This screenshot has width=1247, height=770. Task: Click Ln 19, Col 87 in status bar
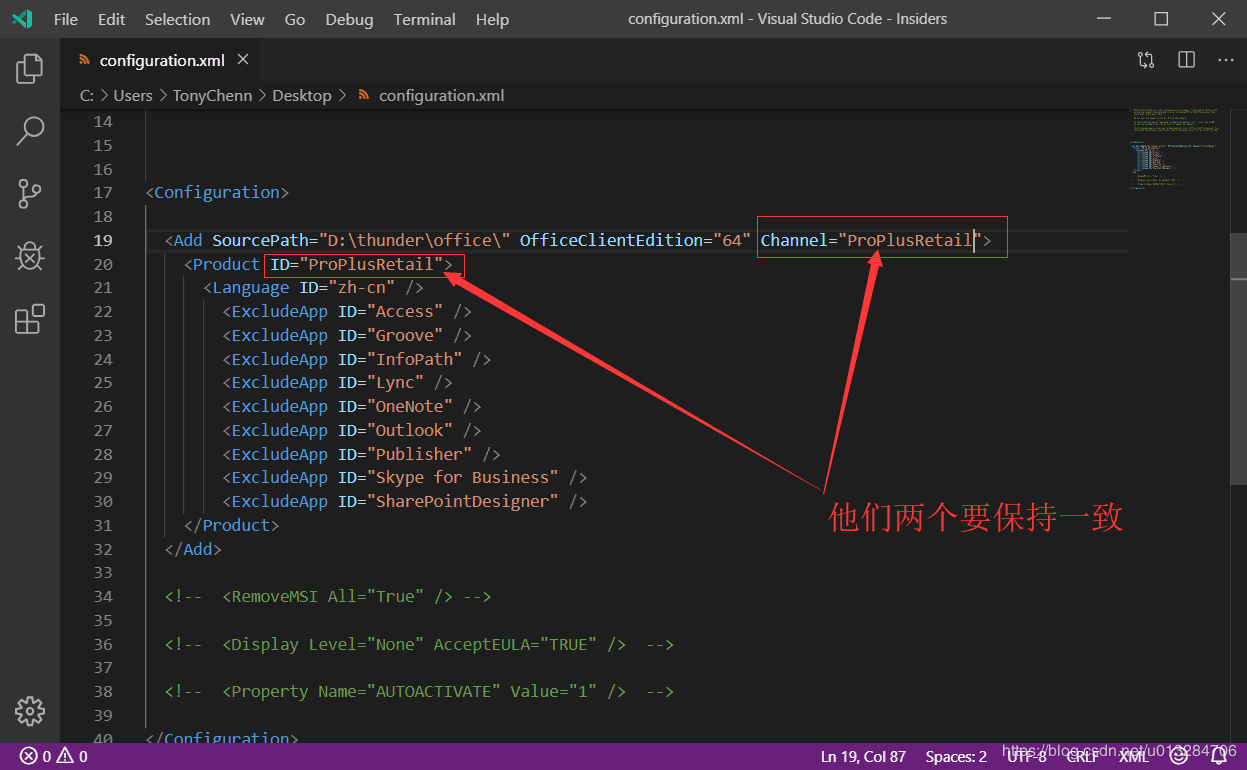[x=863, y=756]
